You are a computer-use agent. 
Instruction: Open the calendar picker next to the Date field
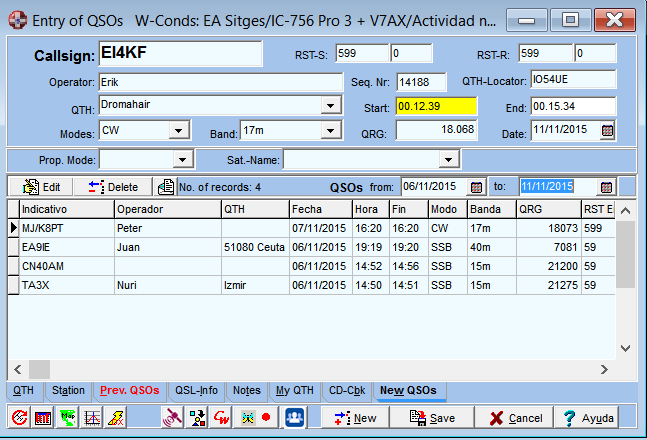[x=607, y=131]
